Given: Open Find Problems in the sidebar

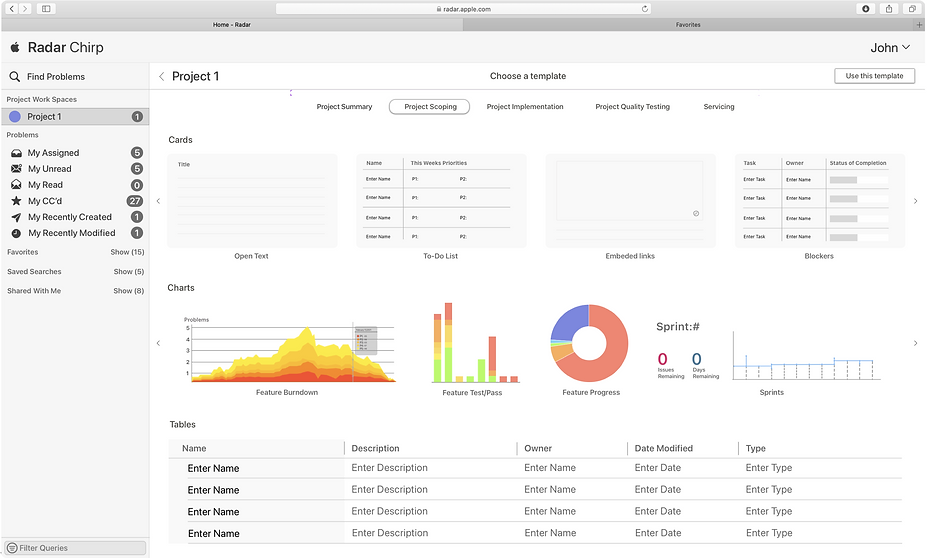Looking at the screenshot, I should tap(74, 76).
